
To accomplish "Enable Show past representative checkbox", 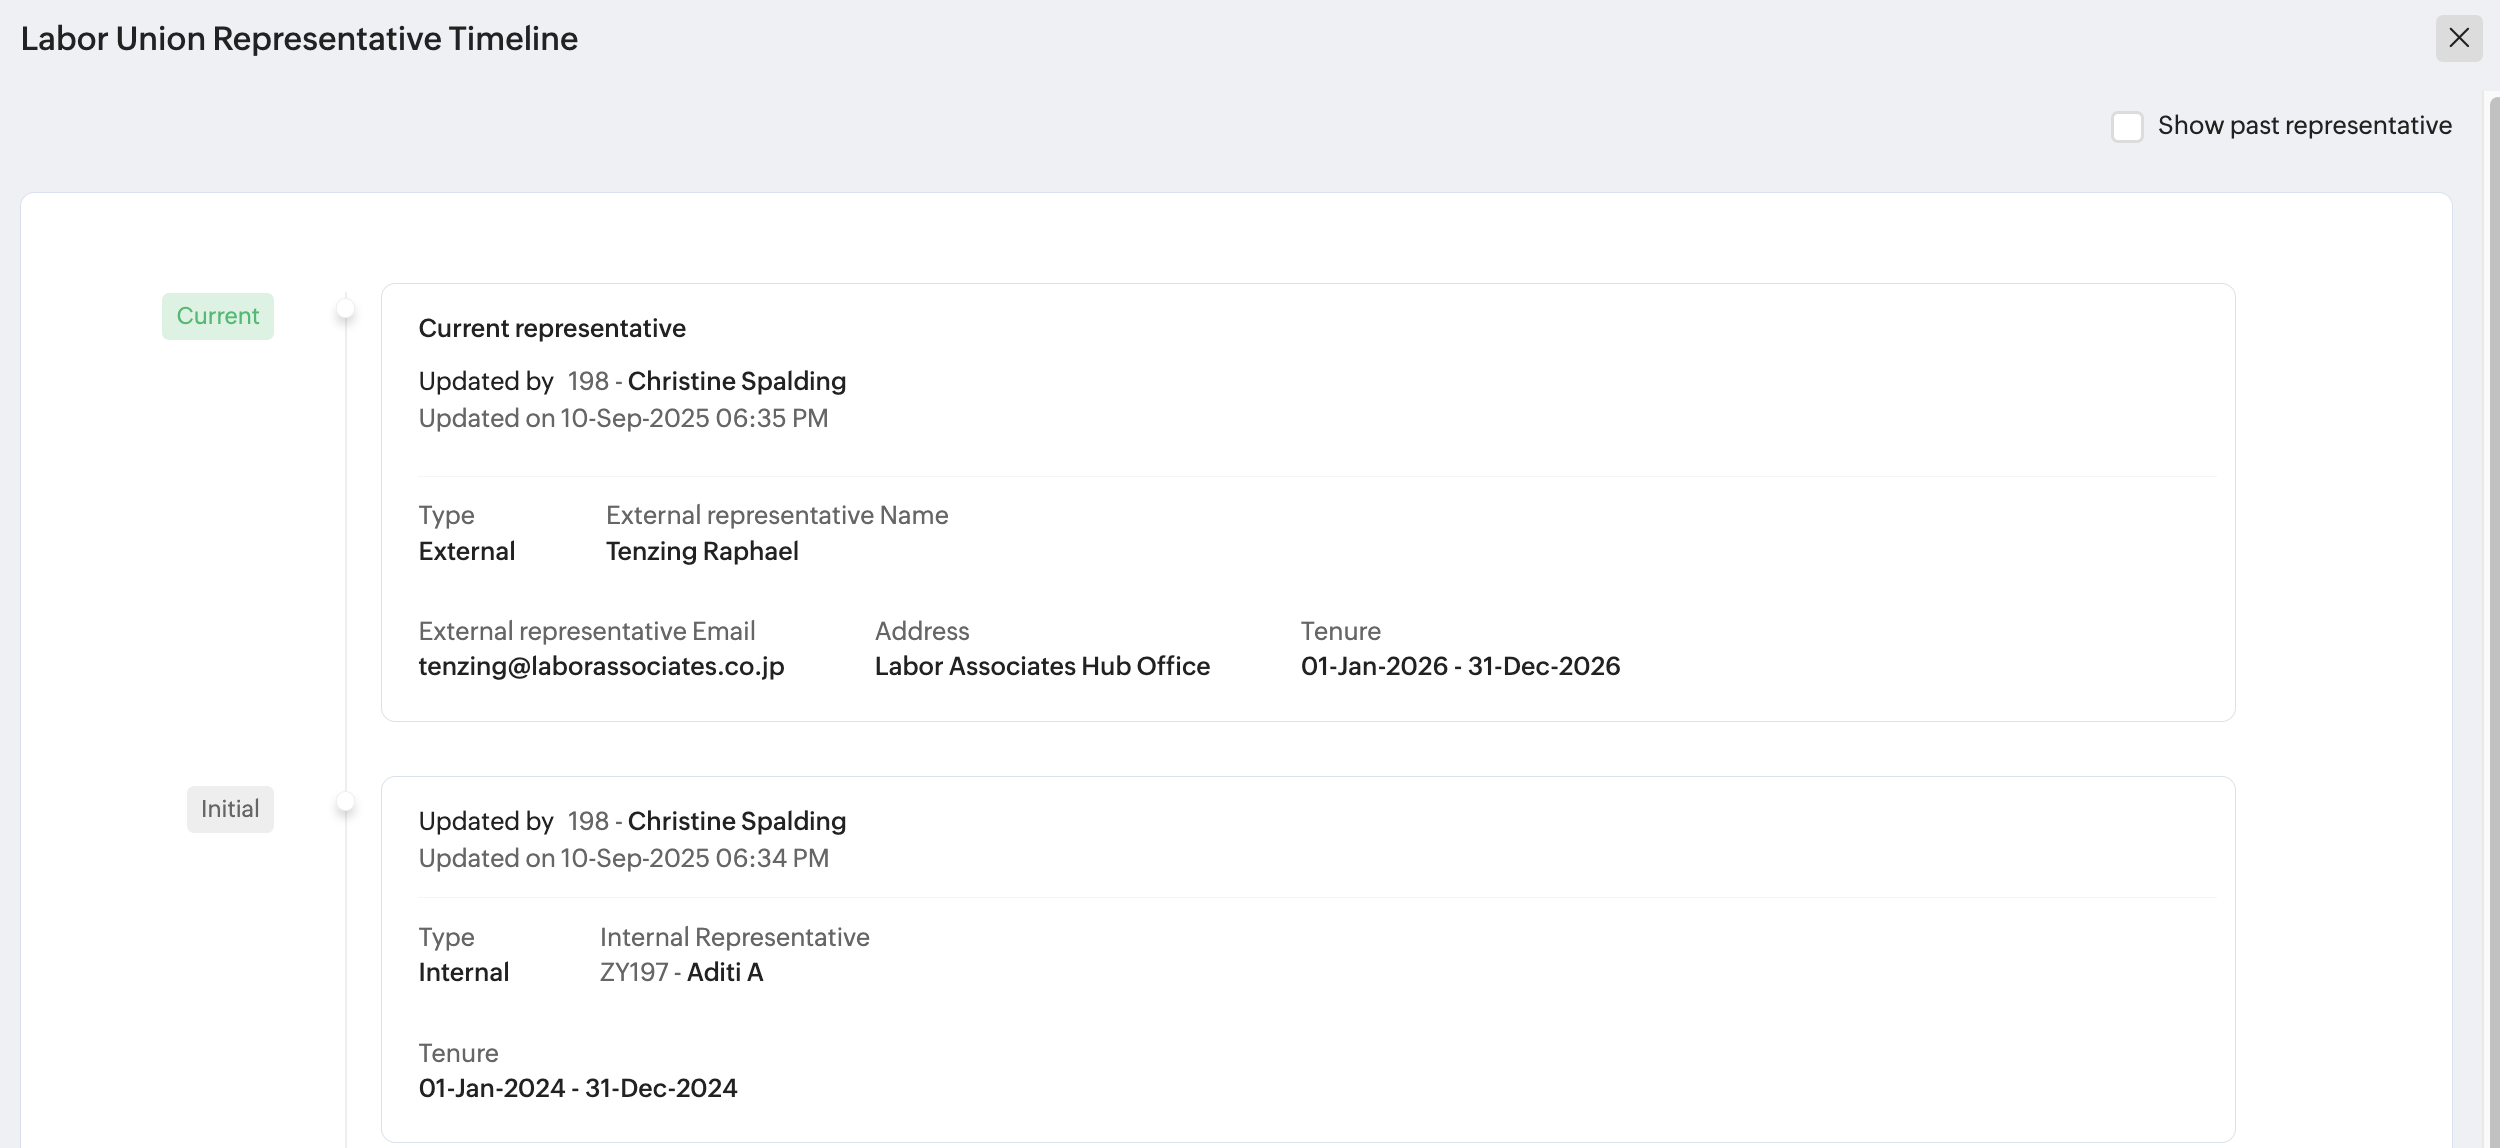I will click(x=2126, y=127).
